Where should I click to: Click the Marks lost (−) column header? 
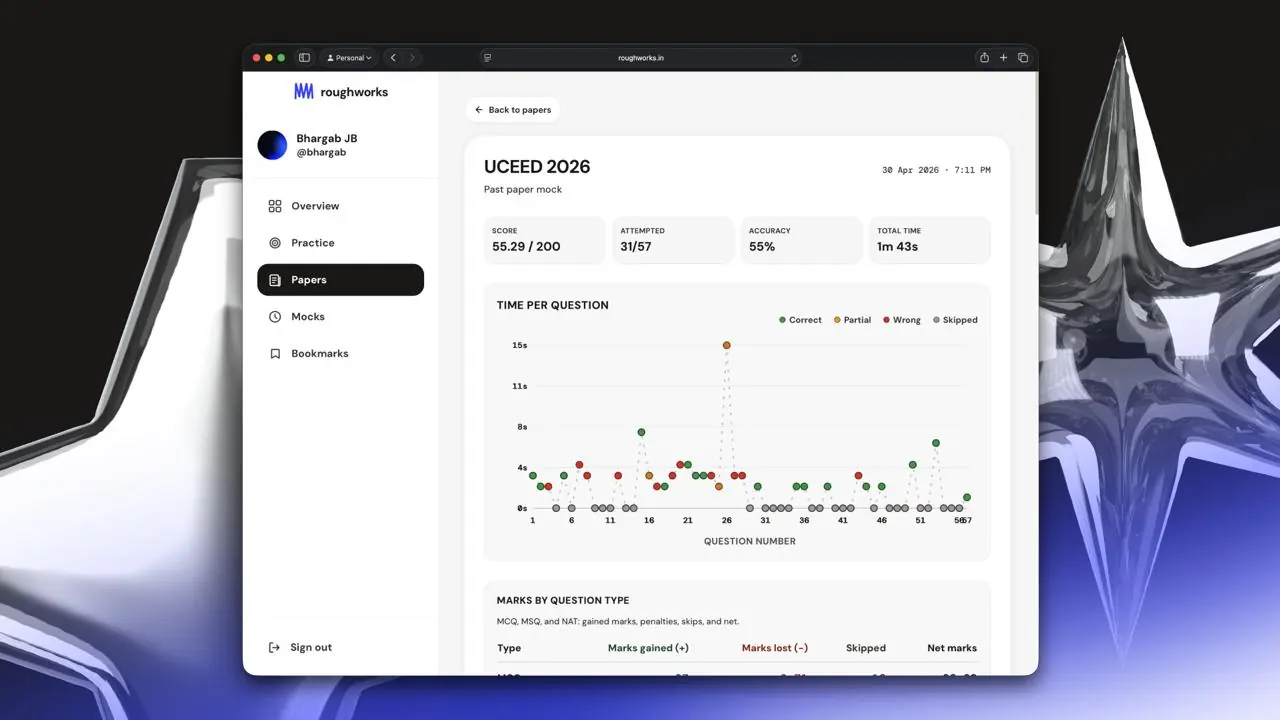pyautogui.click(x=775, y=648)
